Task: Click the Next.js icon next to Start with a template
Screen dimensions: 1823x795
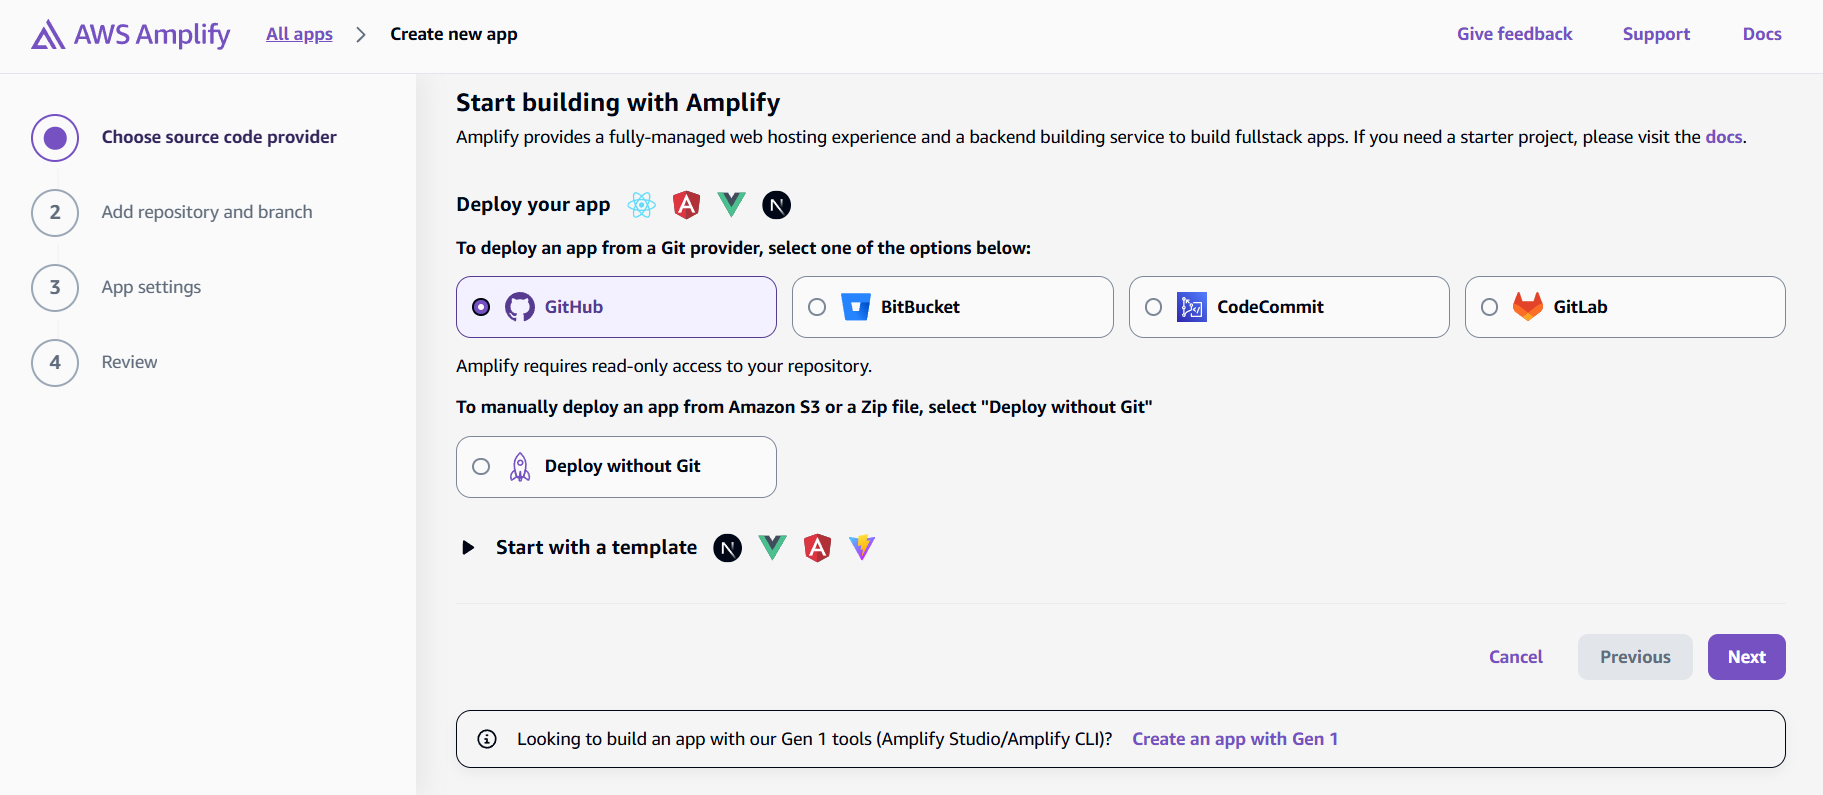Action: pos(728,548)
